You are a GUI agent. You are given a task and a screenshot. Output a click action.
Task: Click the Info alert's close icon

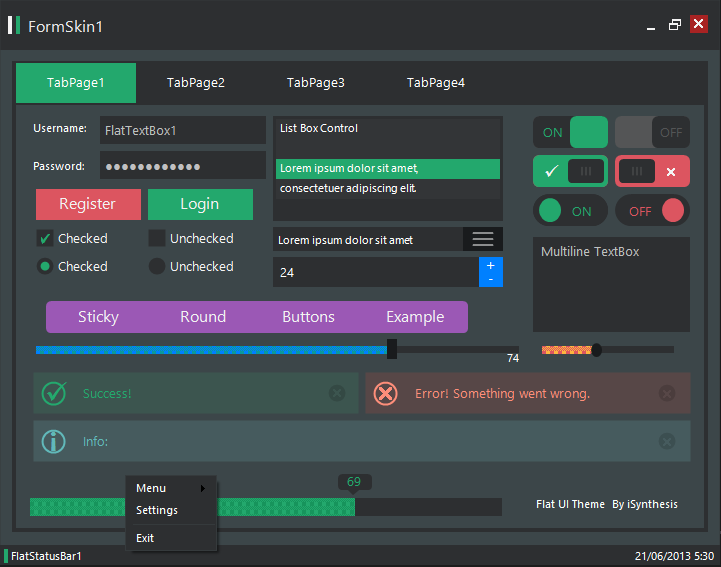click(x=667, y=441)
